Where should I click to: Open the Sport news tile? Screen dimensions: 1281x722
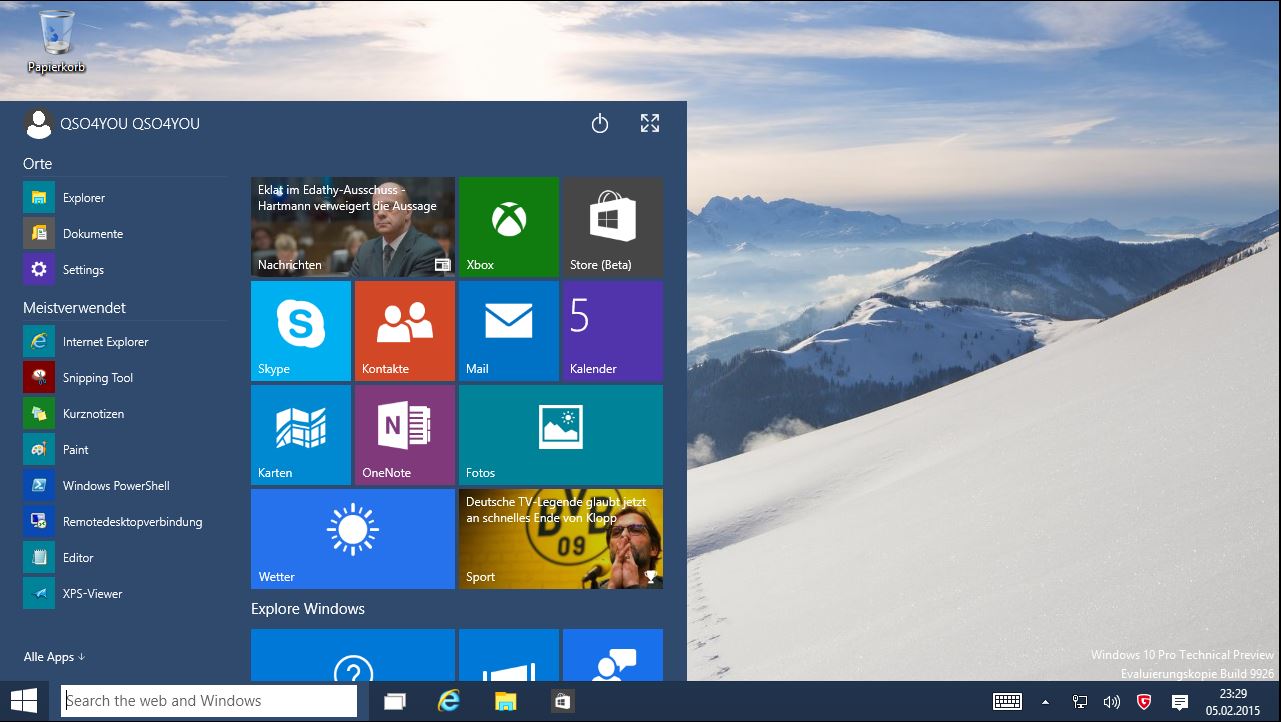pyautogui.click(x=561, y=539)
